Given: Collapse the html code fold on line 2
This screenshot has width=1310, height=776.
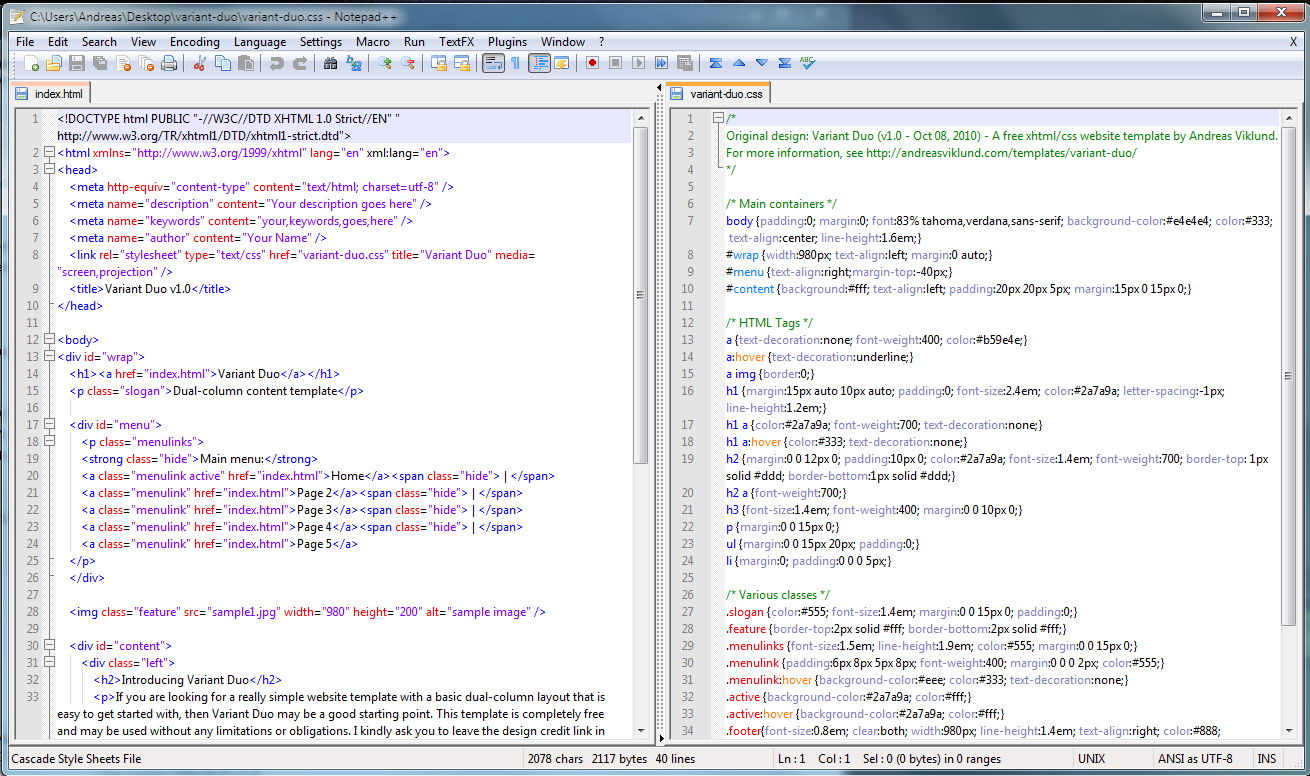Looking at the screenshot, I should (x=49, y=153).
